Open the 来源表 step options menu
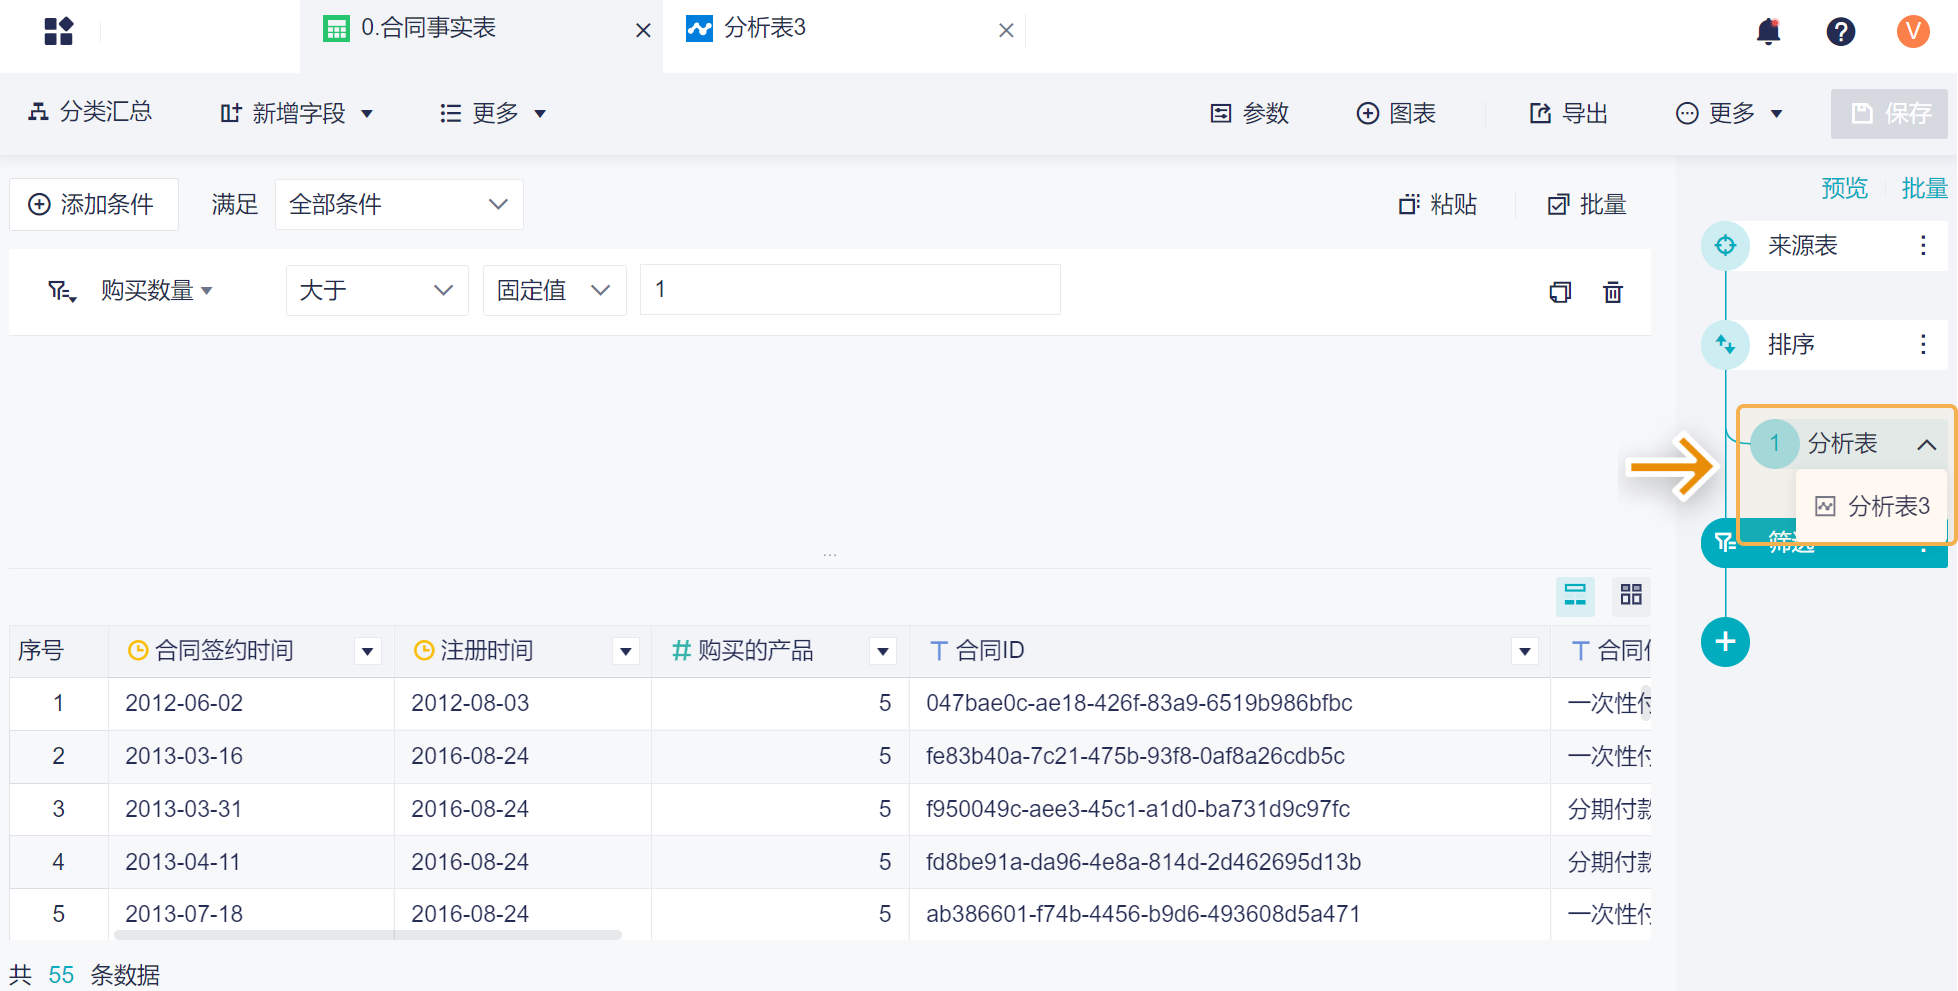The image size is (1958, 991). pyautogui.click(x=1922, y=245)
